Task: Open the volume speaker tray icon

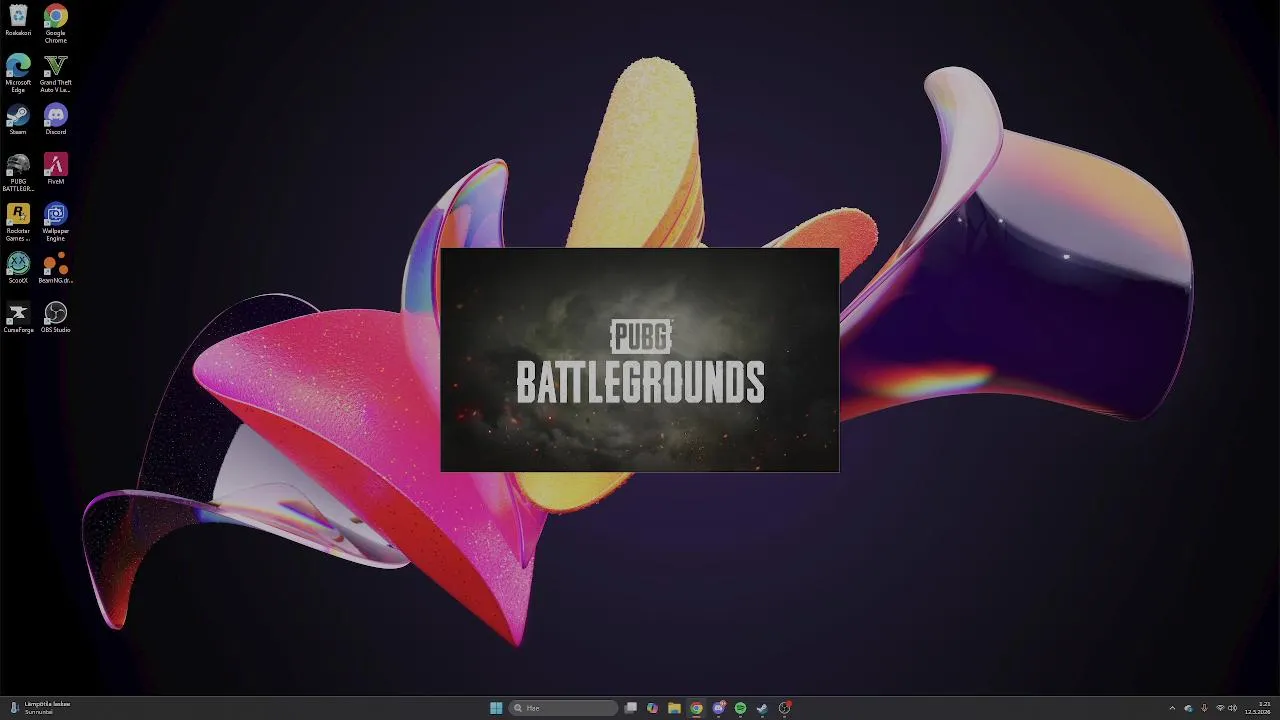Action: [x=1232, y=708]
